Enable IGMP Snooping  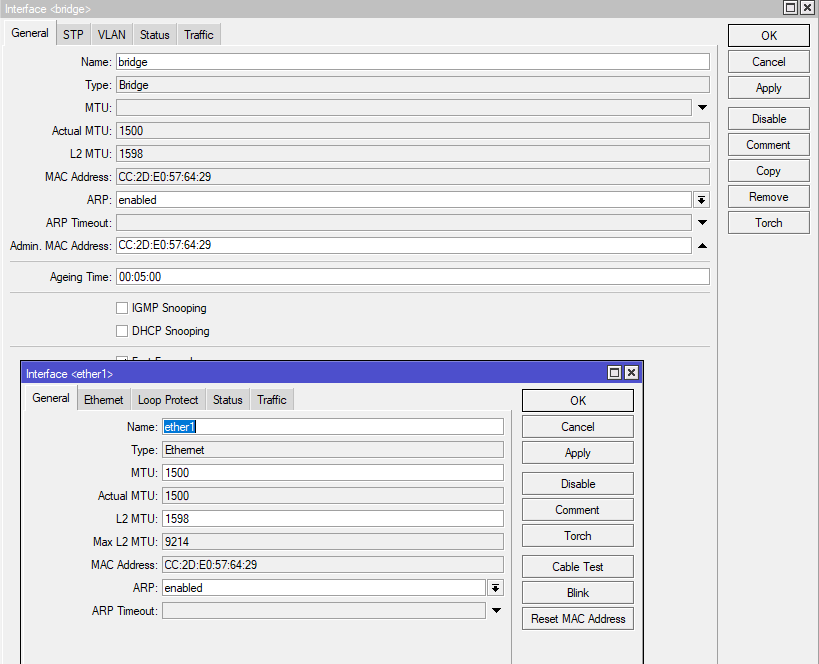(121, 307)
